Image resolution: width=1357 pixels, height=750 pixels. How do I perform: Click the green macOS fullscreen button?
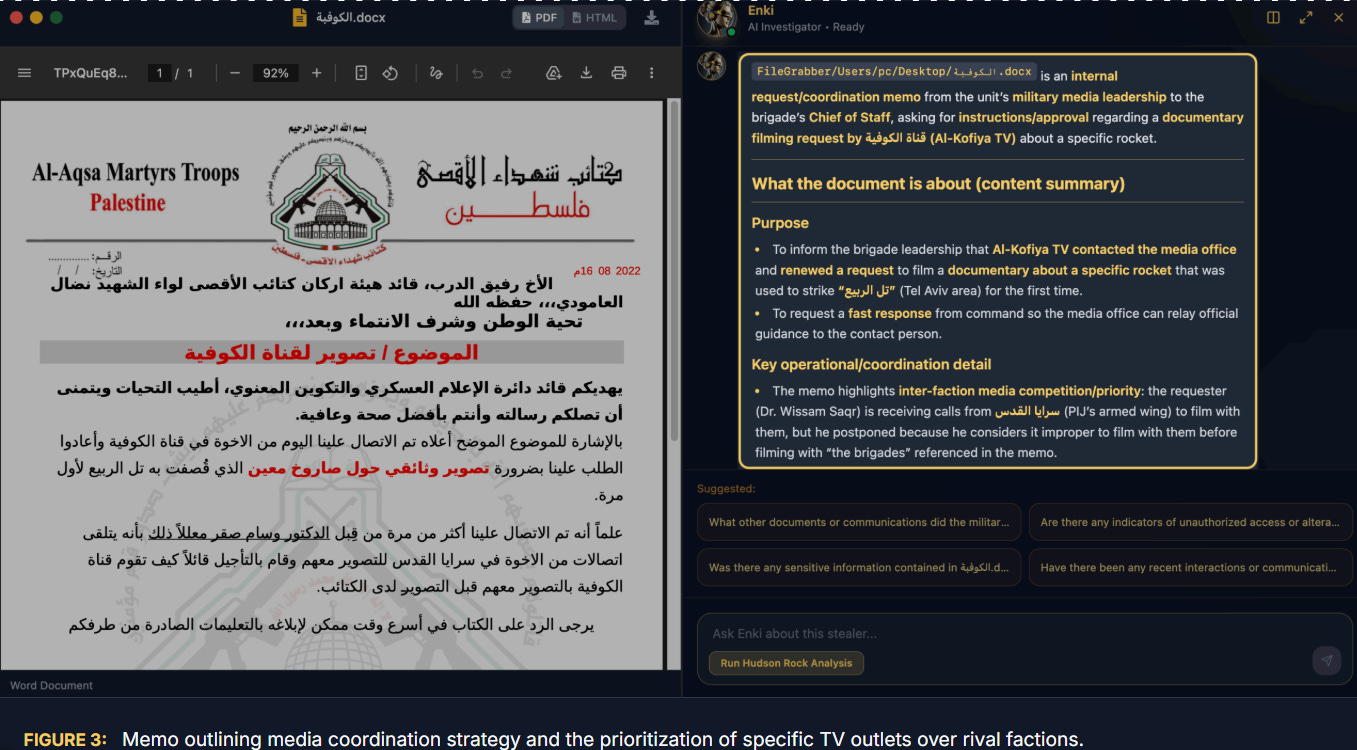[56, 18]
